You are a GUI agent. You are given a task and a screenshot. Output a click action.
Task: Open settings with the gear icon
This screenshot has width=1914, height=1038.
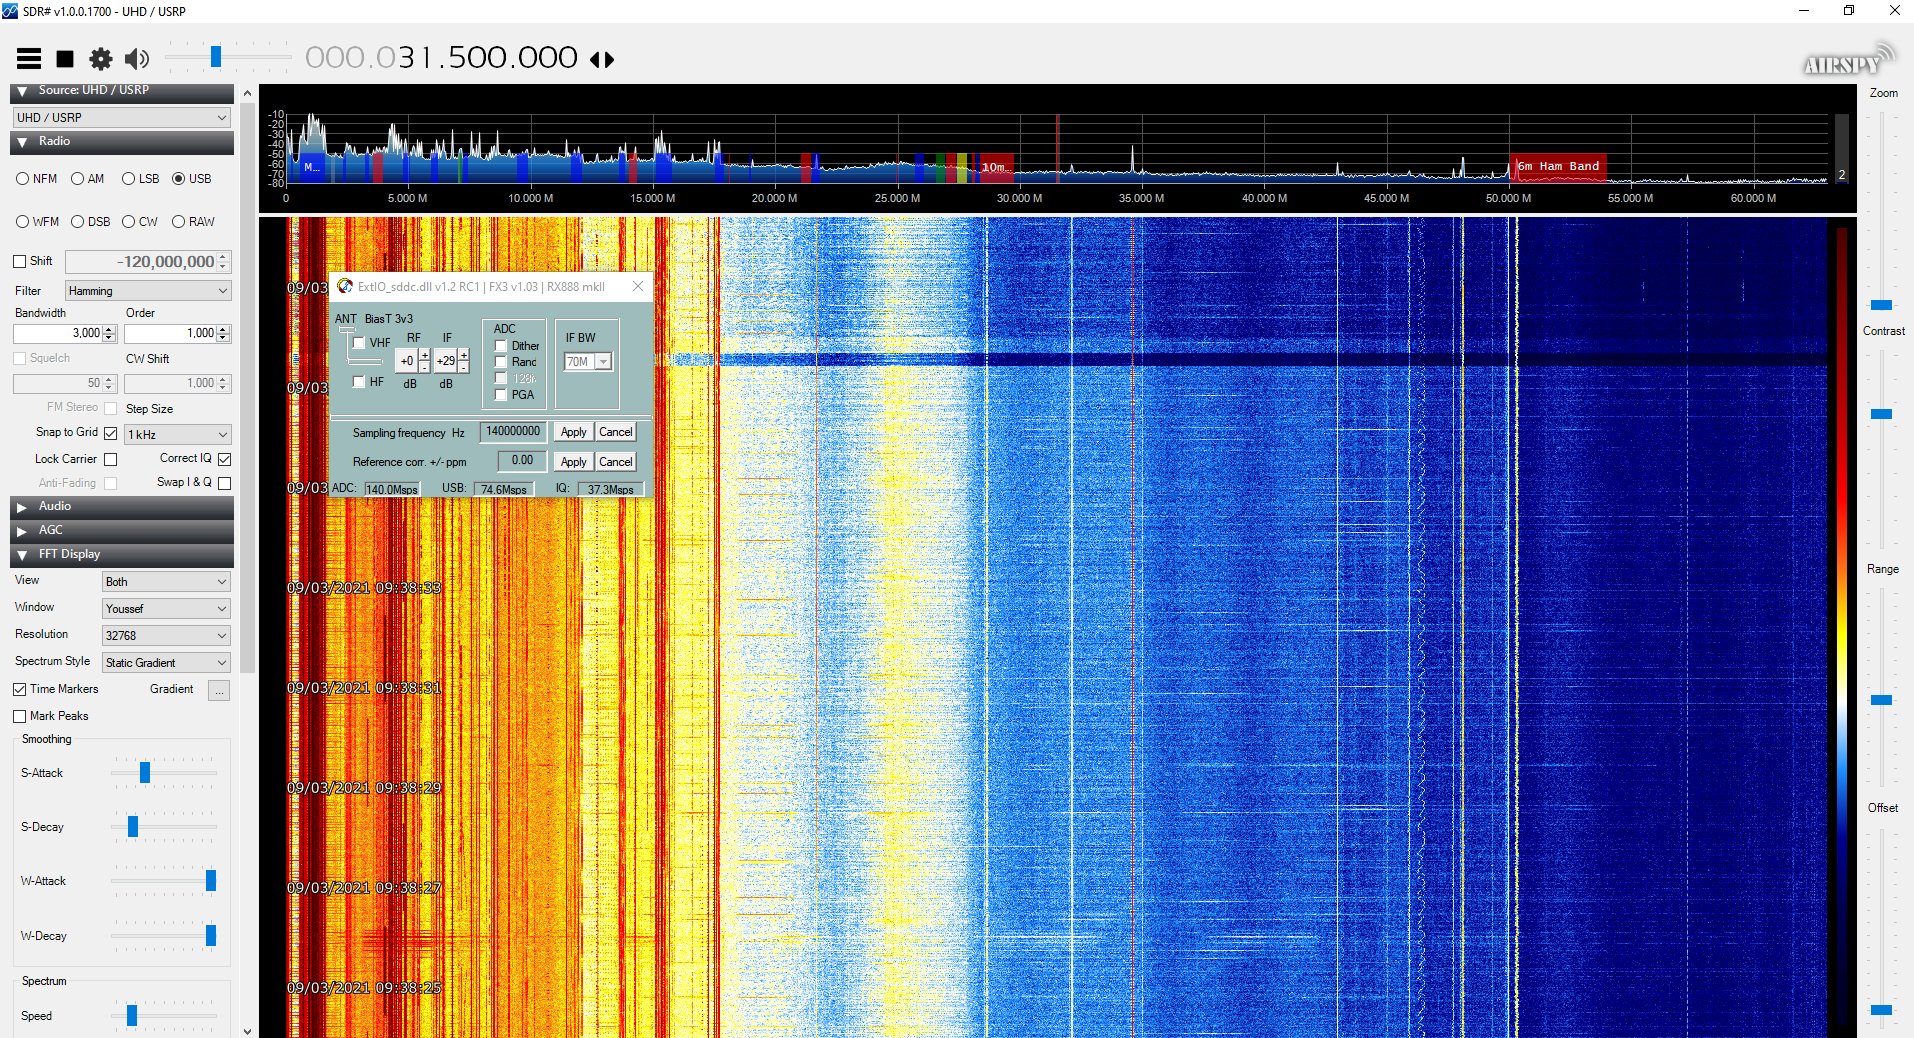point(101,59)
